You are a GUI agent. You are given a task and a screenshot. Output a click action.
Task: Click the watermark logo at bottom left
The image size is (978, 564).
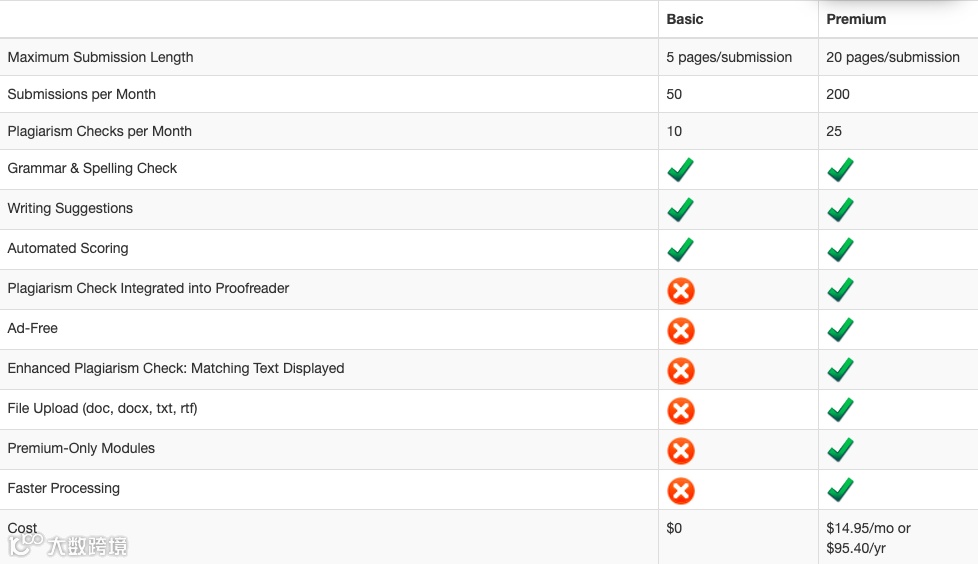tap(68, 546)
